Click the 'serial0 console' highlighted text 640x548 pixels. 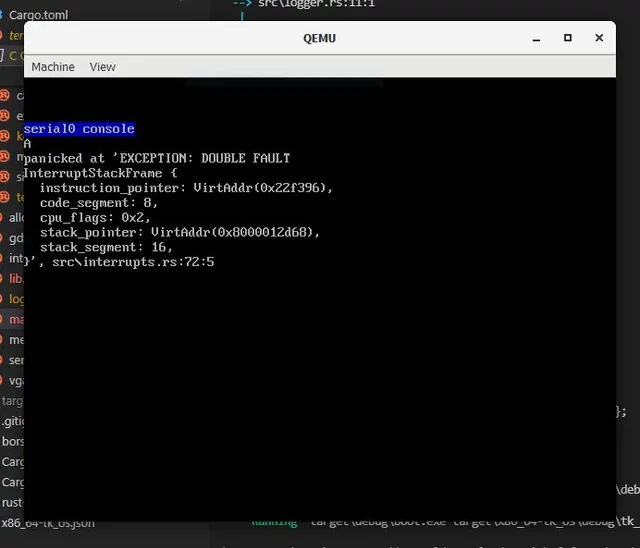(79, 129)
